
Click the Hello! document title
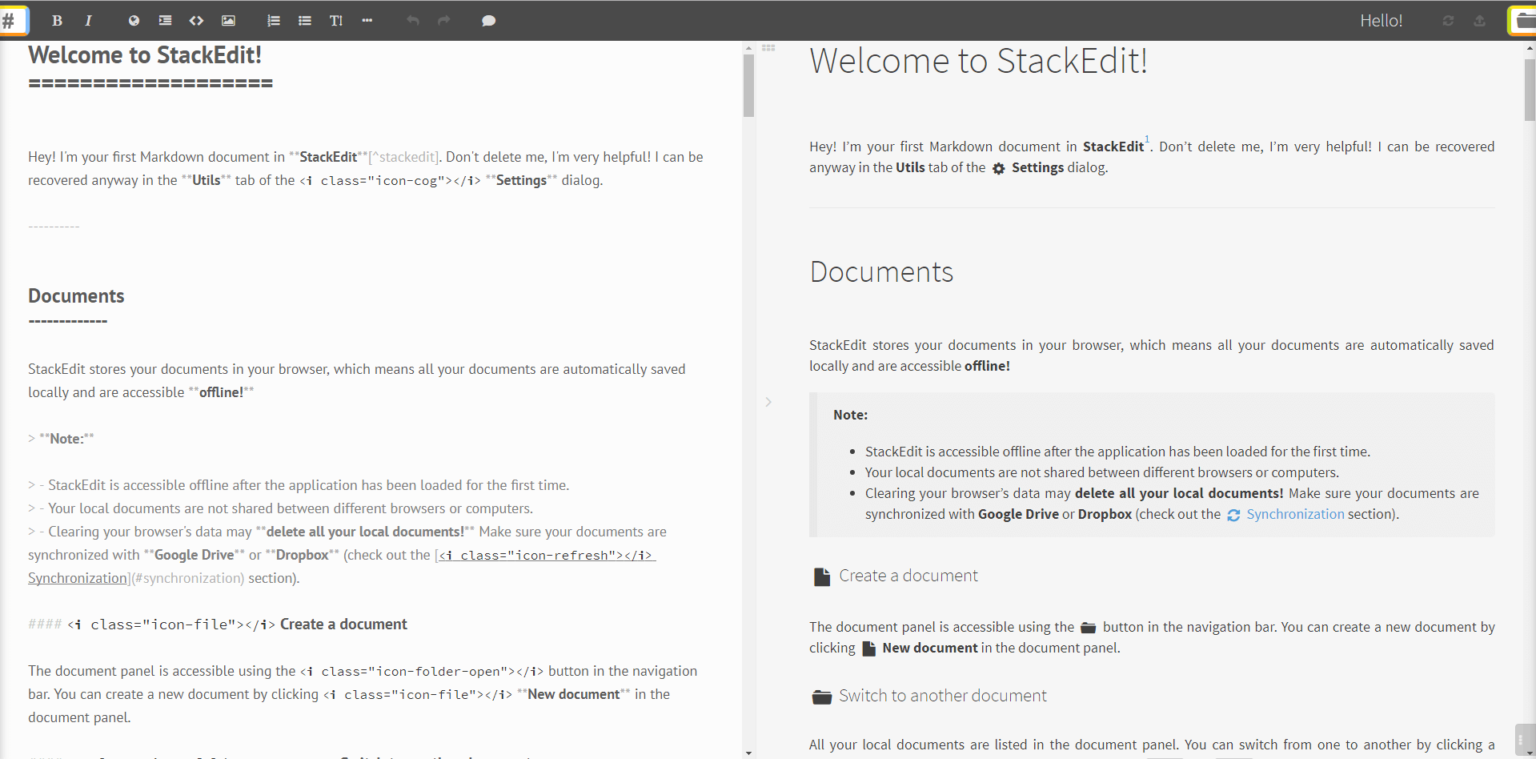pyautogui.click(x=1381, y=20)
